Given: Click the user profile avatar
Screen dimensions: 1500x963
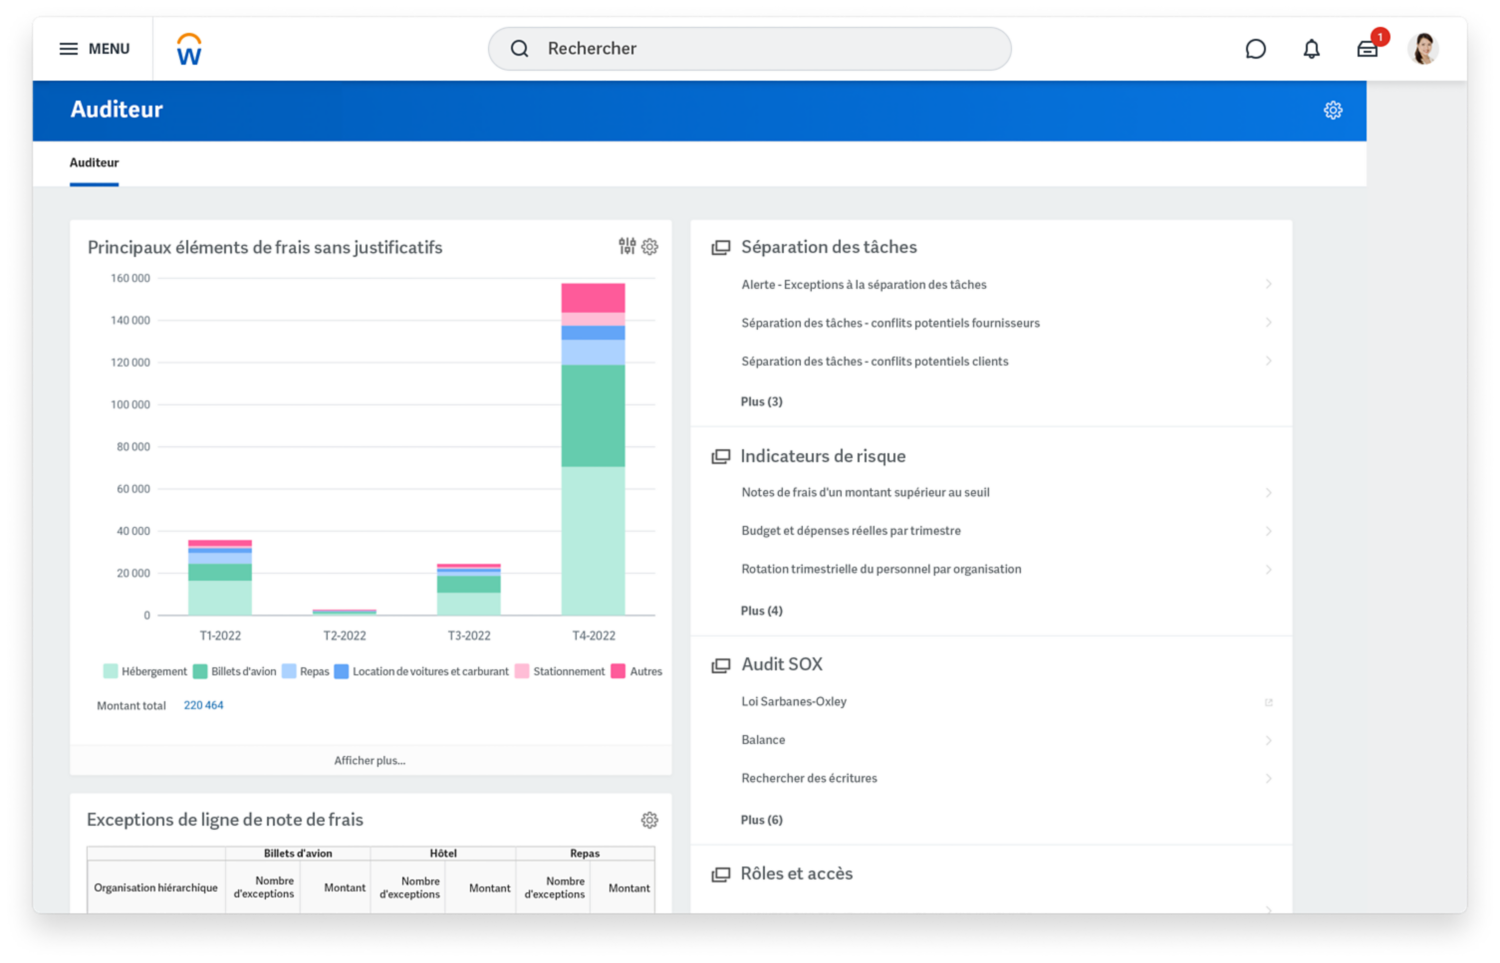Looking at the screenshot, I should pyautogui.click(x=1422, y=48).
